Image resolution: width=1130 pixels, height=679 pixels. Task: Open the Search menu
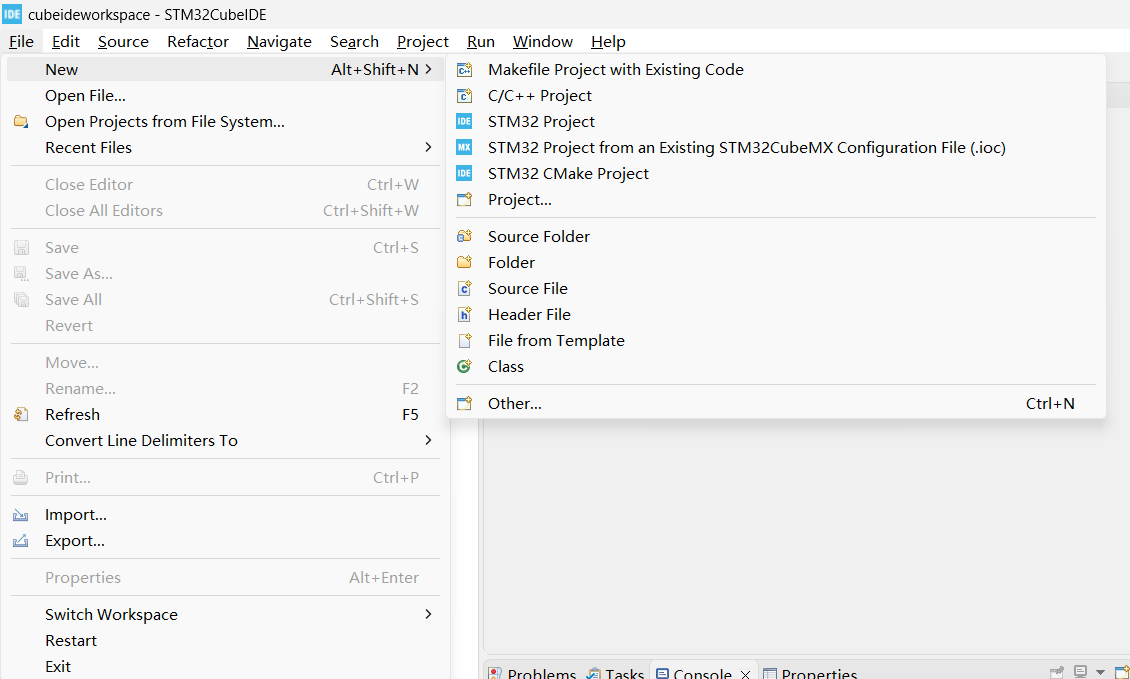click(x=354, y=42)
